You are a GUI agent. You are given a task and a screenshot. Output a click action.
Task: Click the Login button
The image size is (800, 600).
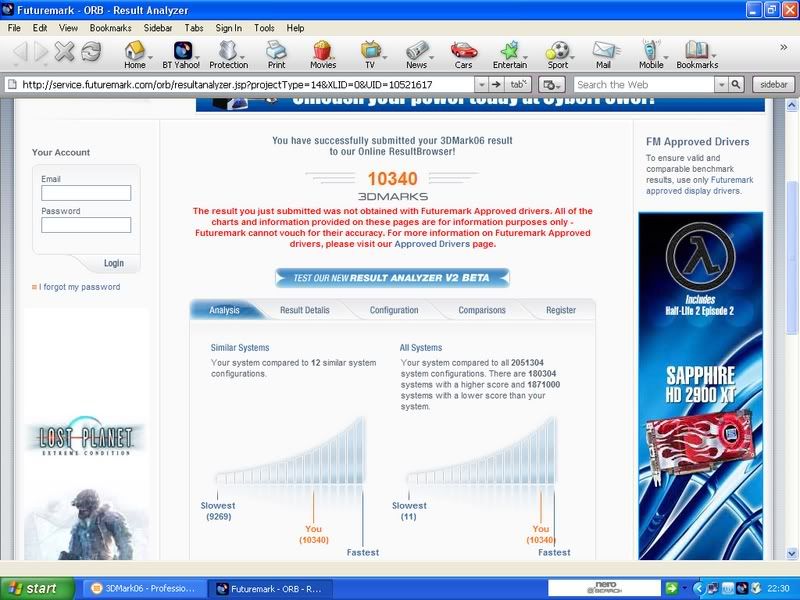(114, 263)
